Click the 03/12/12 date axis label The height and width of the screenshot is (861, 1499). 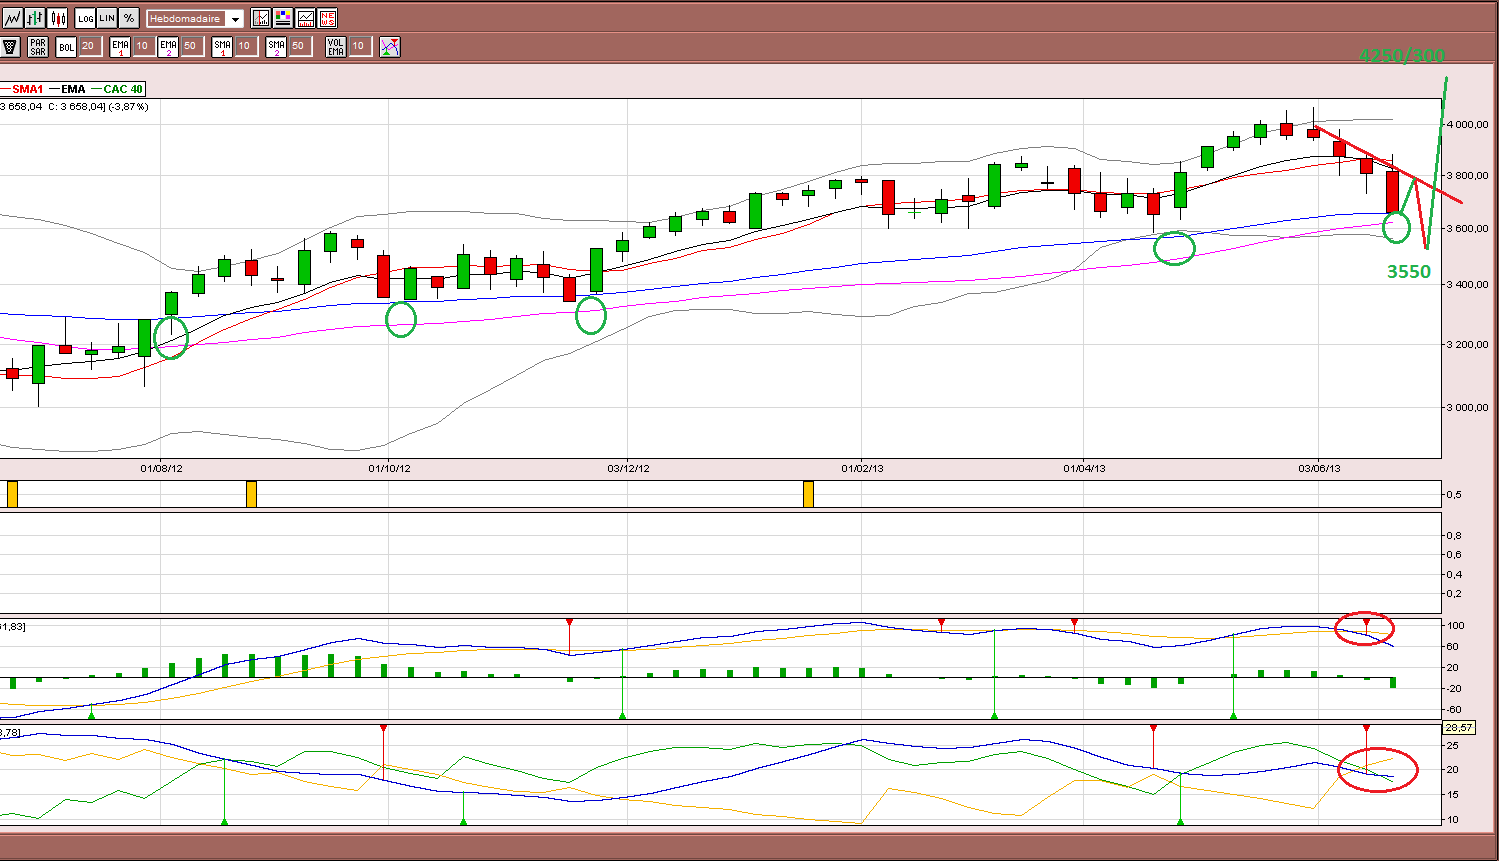(x=629, y=468)
